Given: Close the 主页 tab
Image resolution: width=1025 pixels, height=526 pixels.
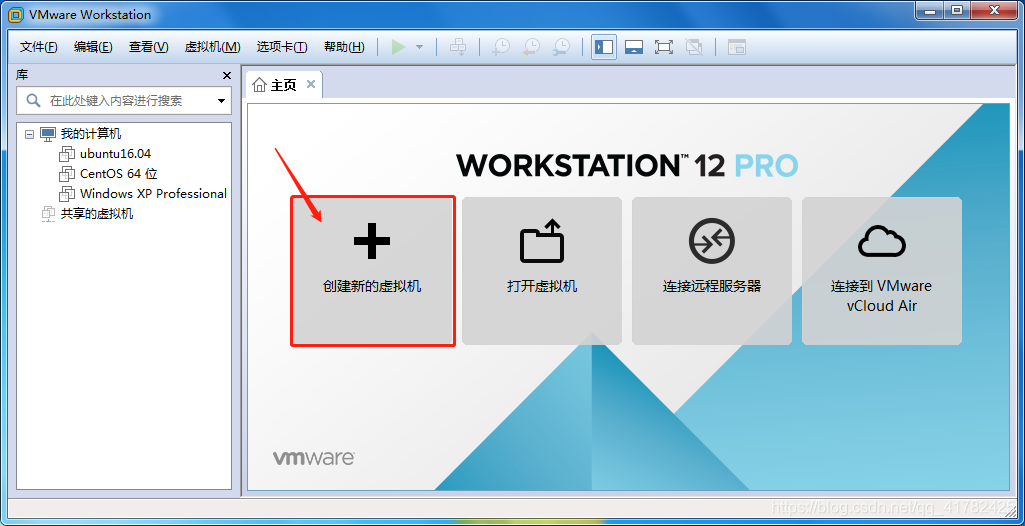Looking at the screenshot, I should pyautogui.click(x=311, y=84).
